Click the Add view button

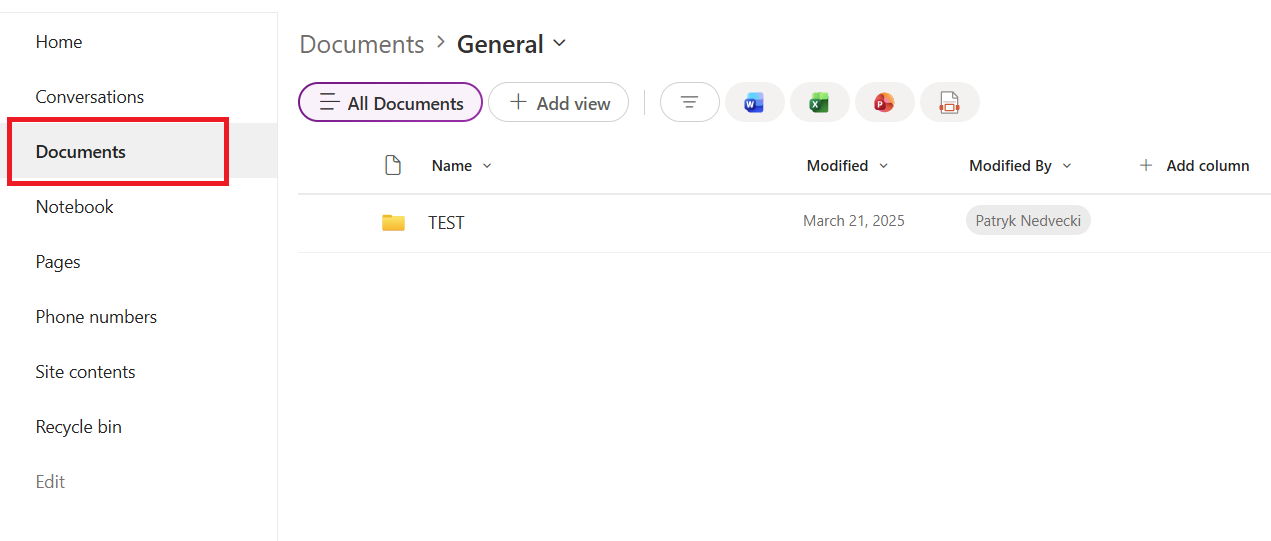click(558, 103)
